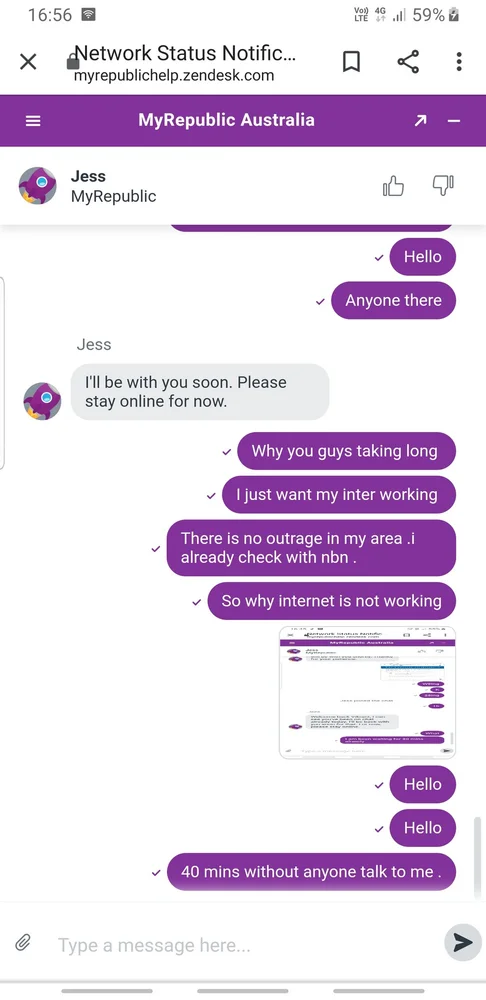Minimize the MyRepublic chat widget

pyautogui.click(x=453, y=121)
